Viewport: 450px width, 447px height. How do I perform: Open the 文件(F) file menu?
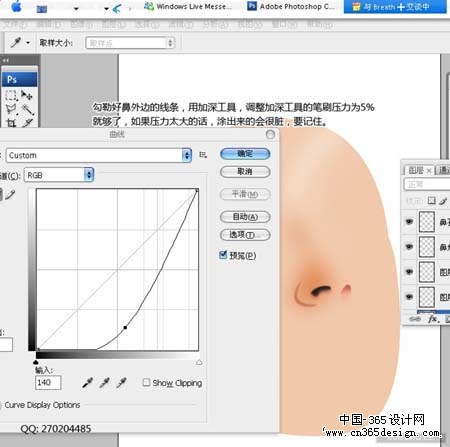click(15, 24)
